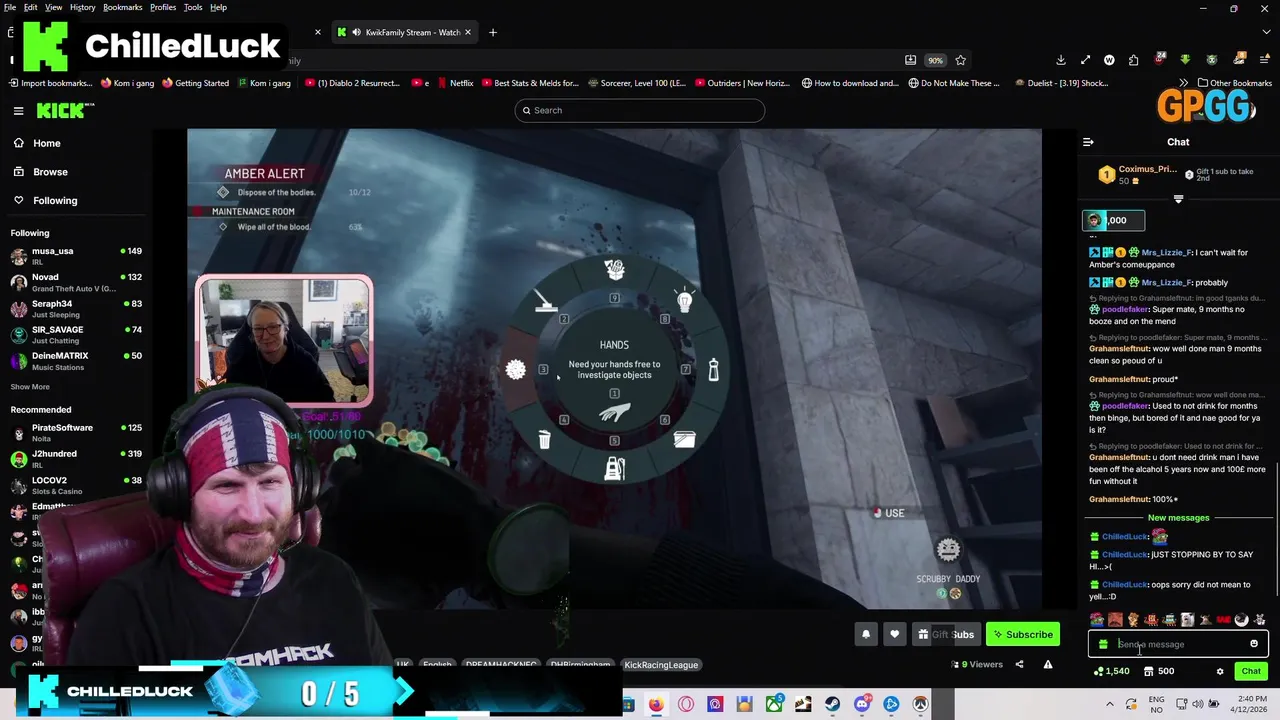Open Other Bookmarks folder

[1235, 83]
